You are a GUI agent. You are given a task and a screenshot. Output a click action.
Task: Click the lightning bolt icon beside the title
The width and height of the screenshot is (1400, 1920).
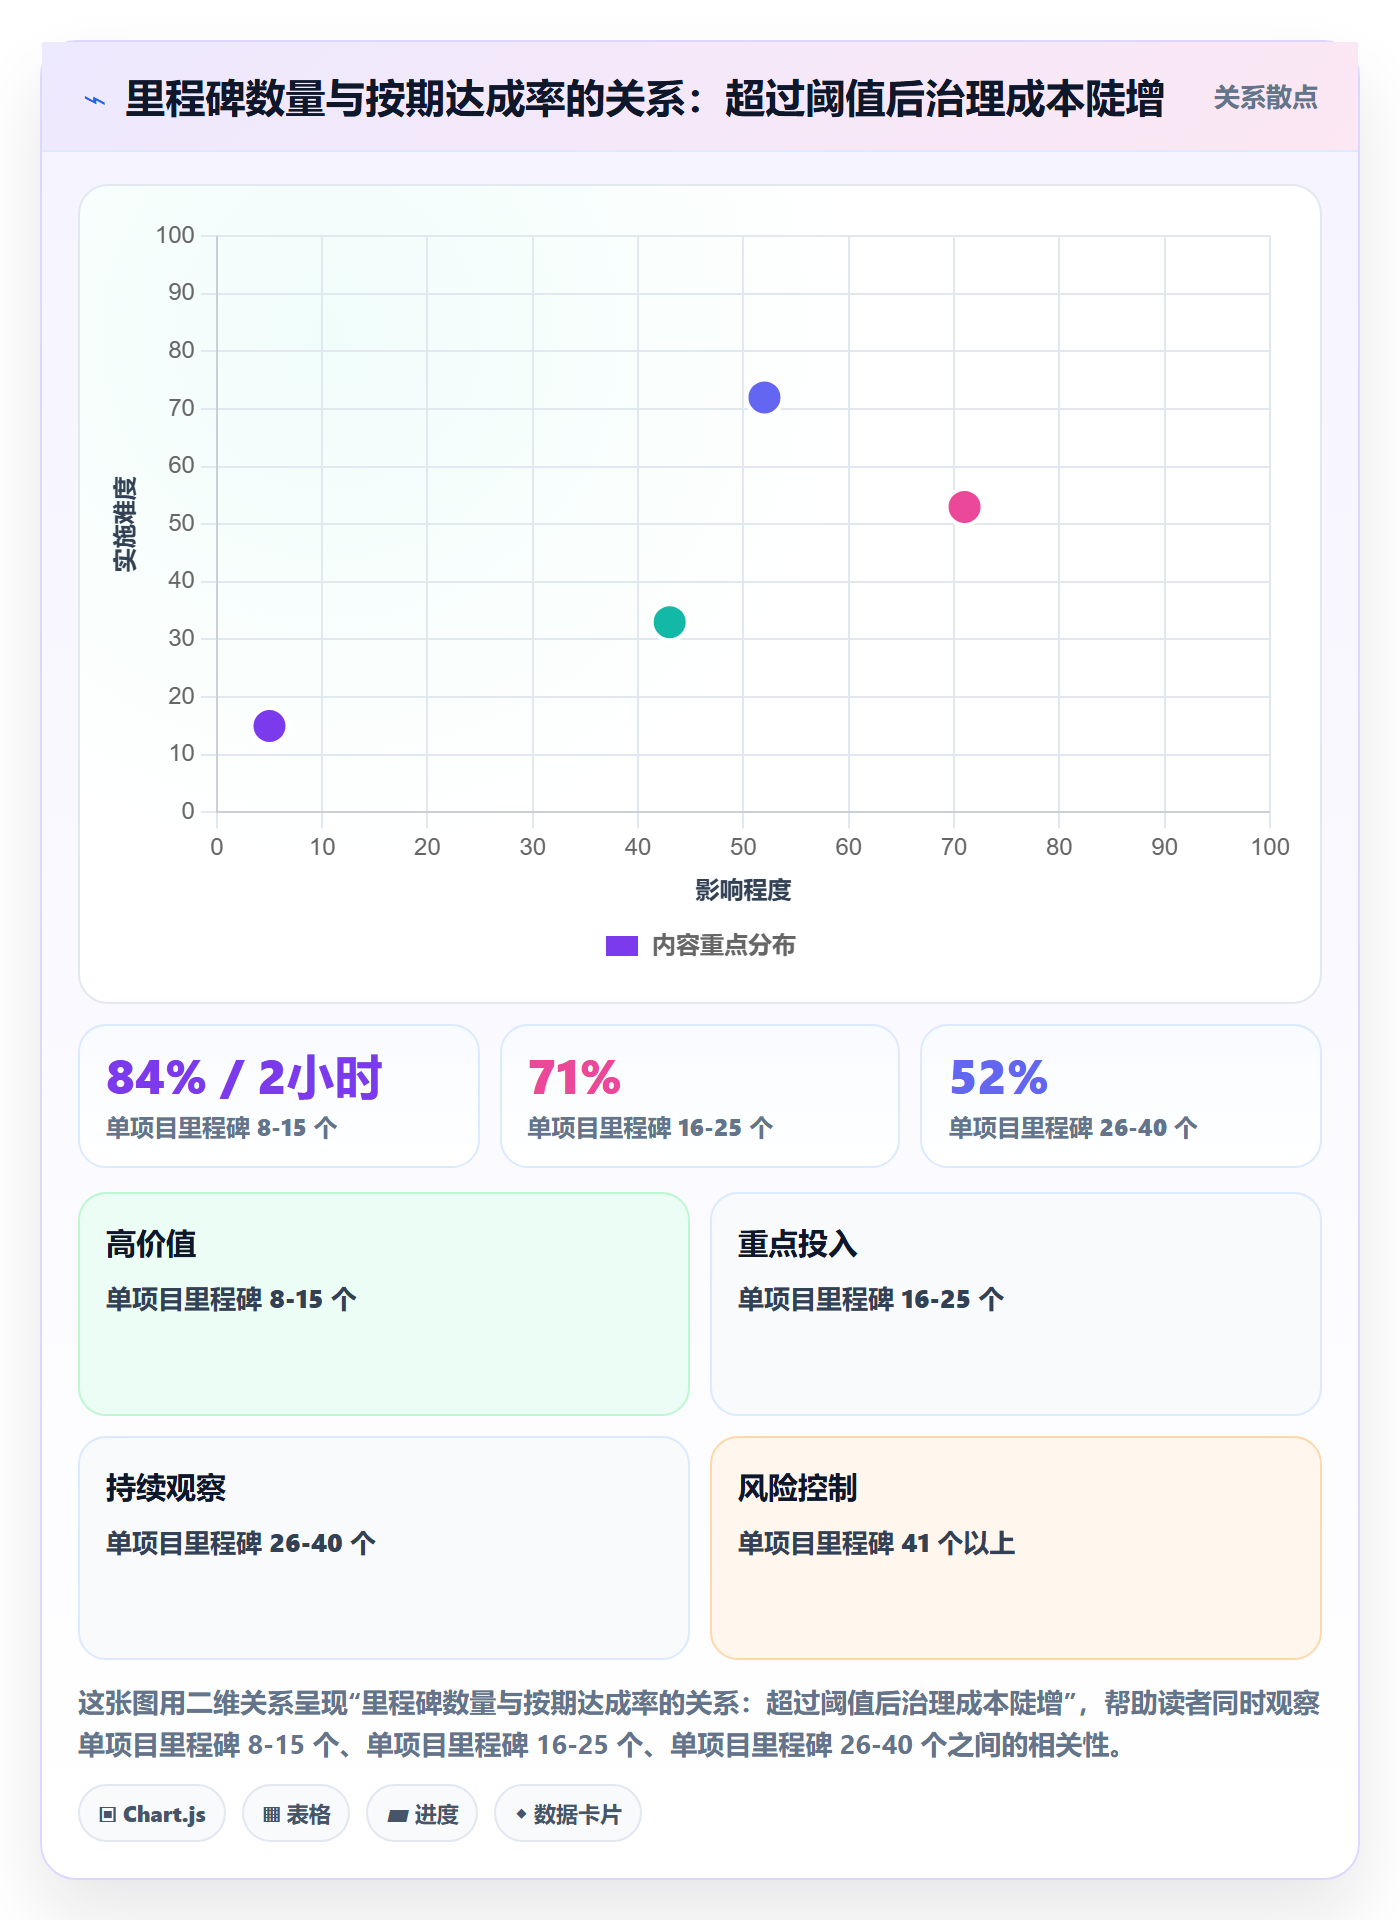pyautogui.click(x=95, y=100)
